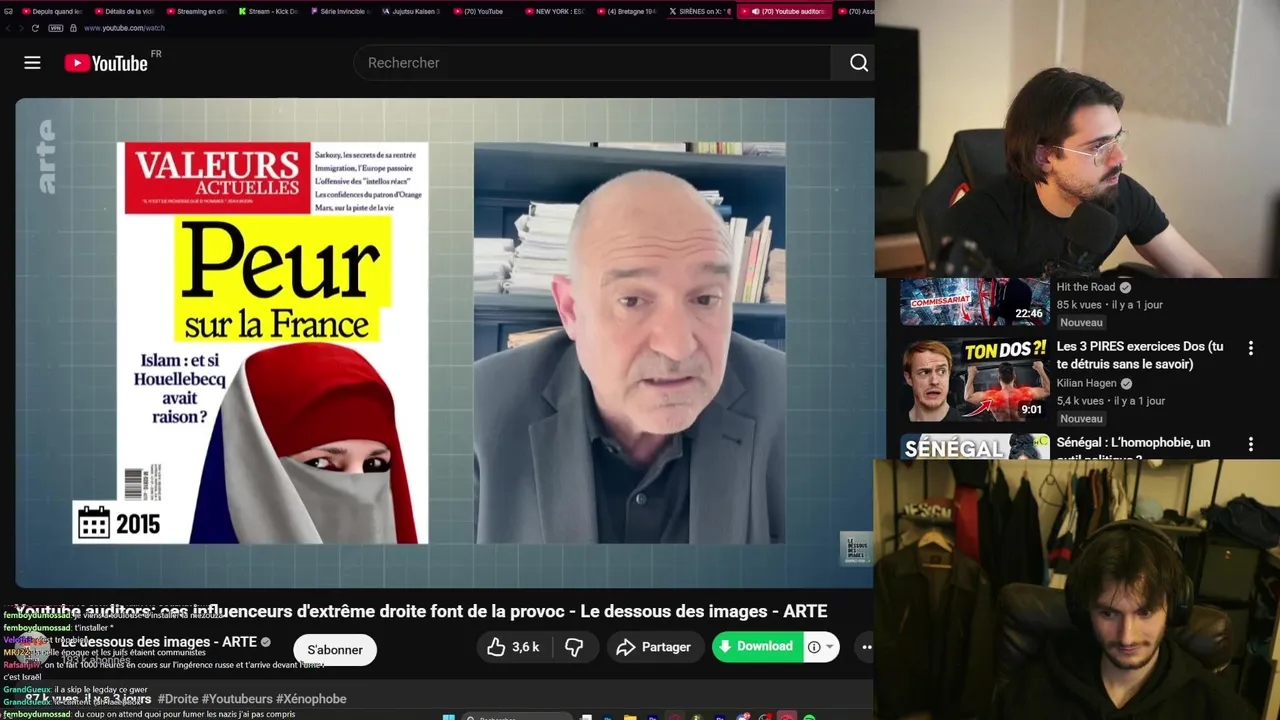Open the 'TON DOS?!' 9:01 video thumbnail

975,380
